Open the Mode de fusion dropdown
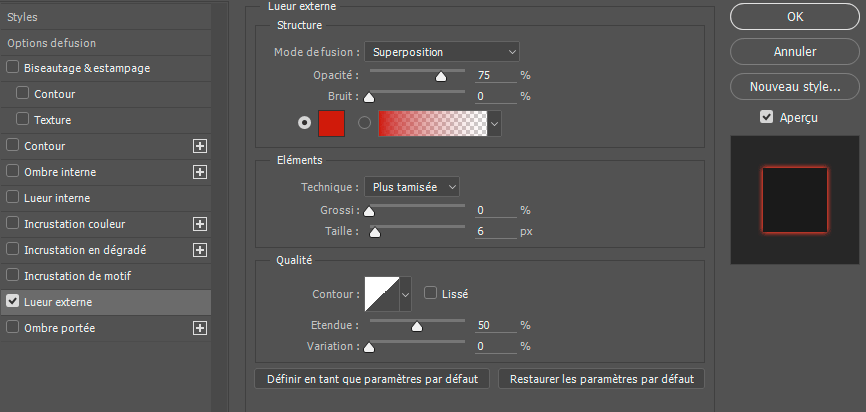866x412 pixels. click(441, 52)
